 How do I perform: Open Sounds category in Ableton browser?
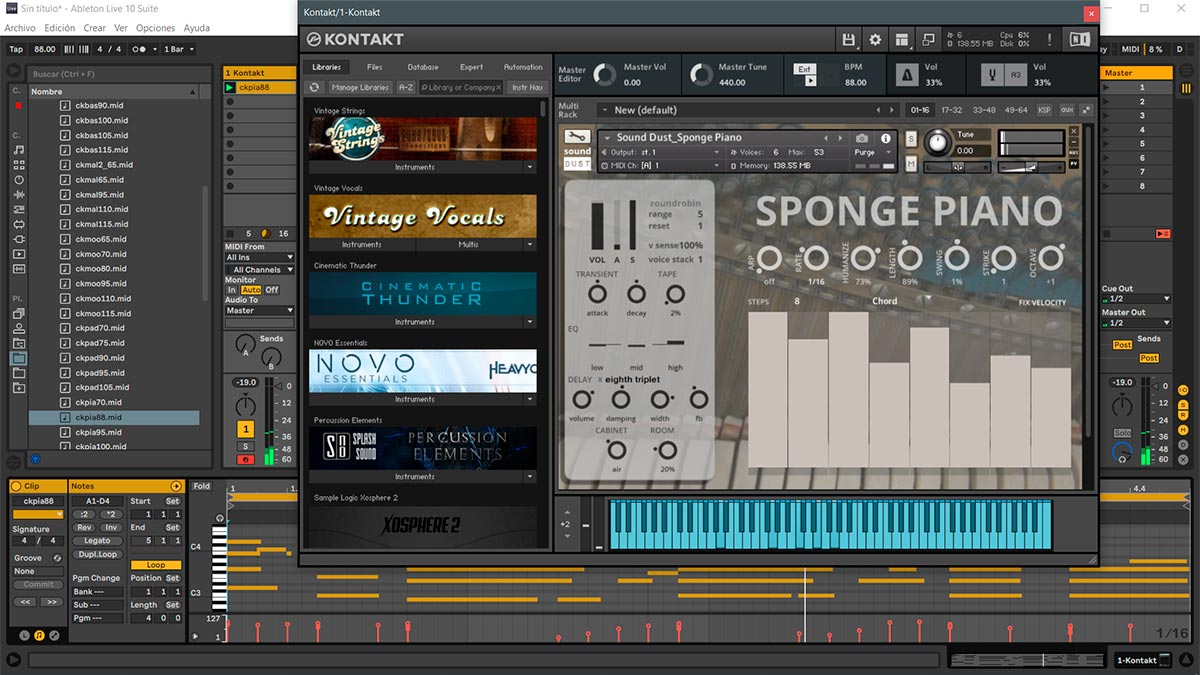click(x=19, y=149)
